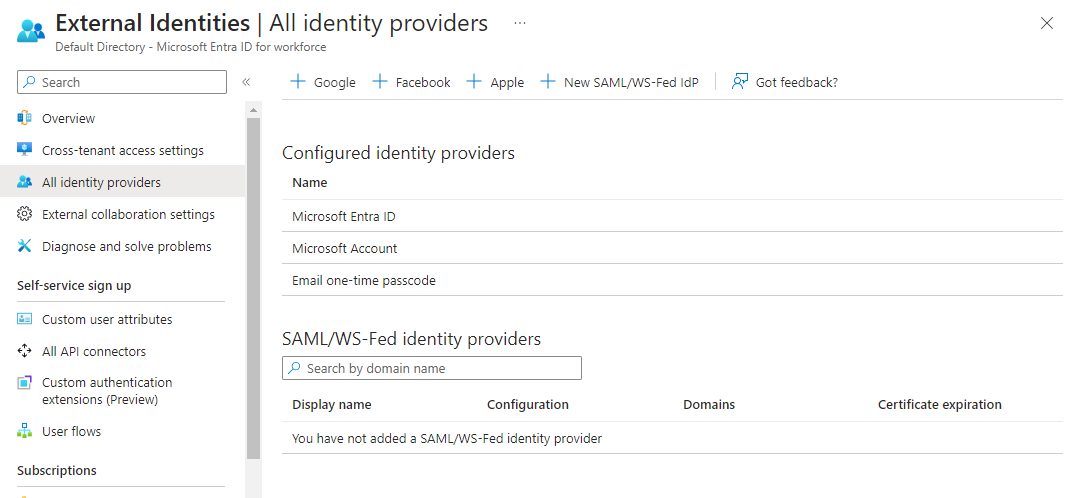Click the sidebar scrollbar thumb

point(253,288)
